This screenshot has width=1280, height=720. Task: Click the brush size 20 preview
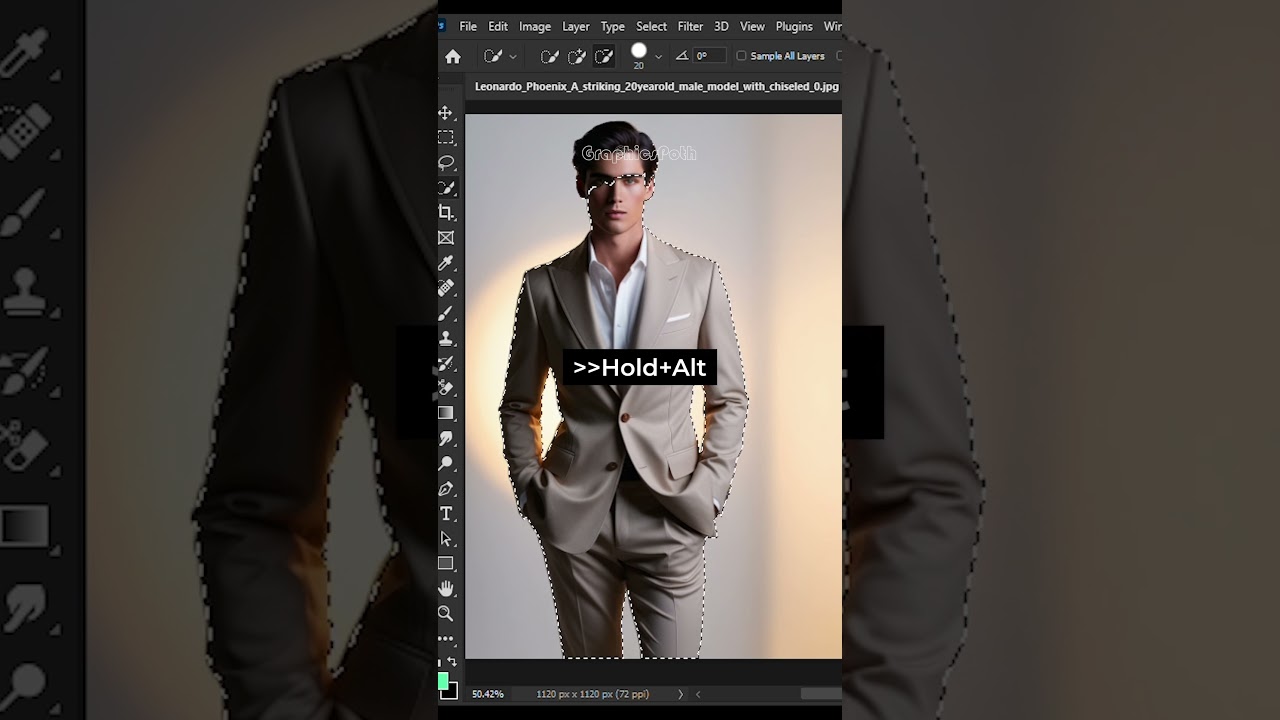point(639,56)
